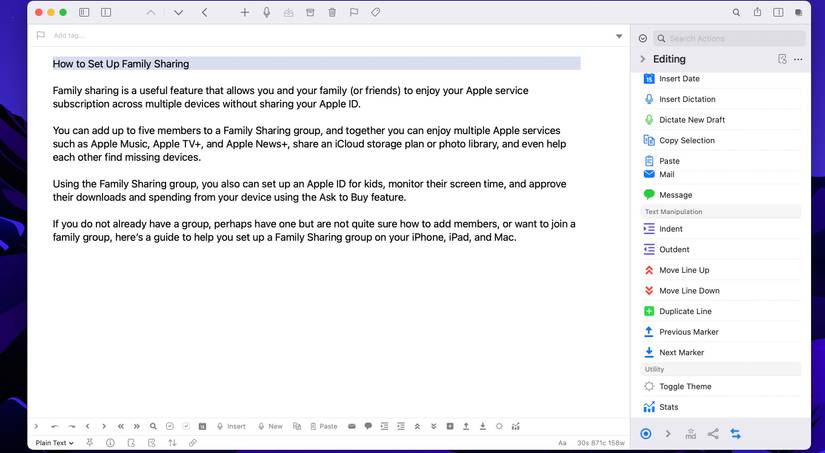Archive the current draft
Image resolution: width=825 pixels, height=453 pixels.
pos(310,13)
